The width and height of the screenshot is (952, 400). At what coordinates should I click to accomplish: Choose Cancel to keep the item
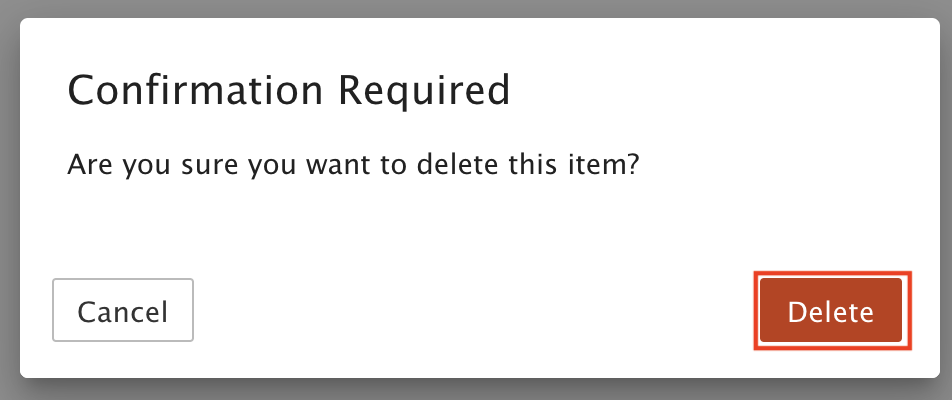(123, 310)
